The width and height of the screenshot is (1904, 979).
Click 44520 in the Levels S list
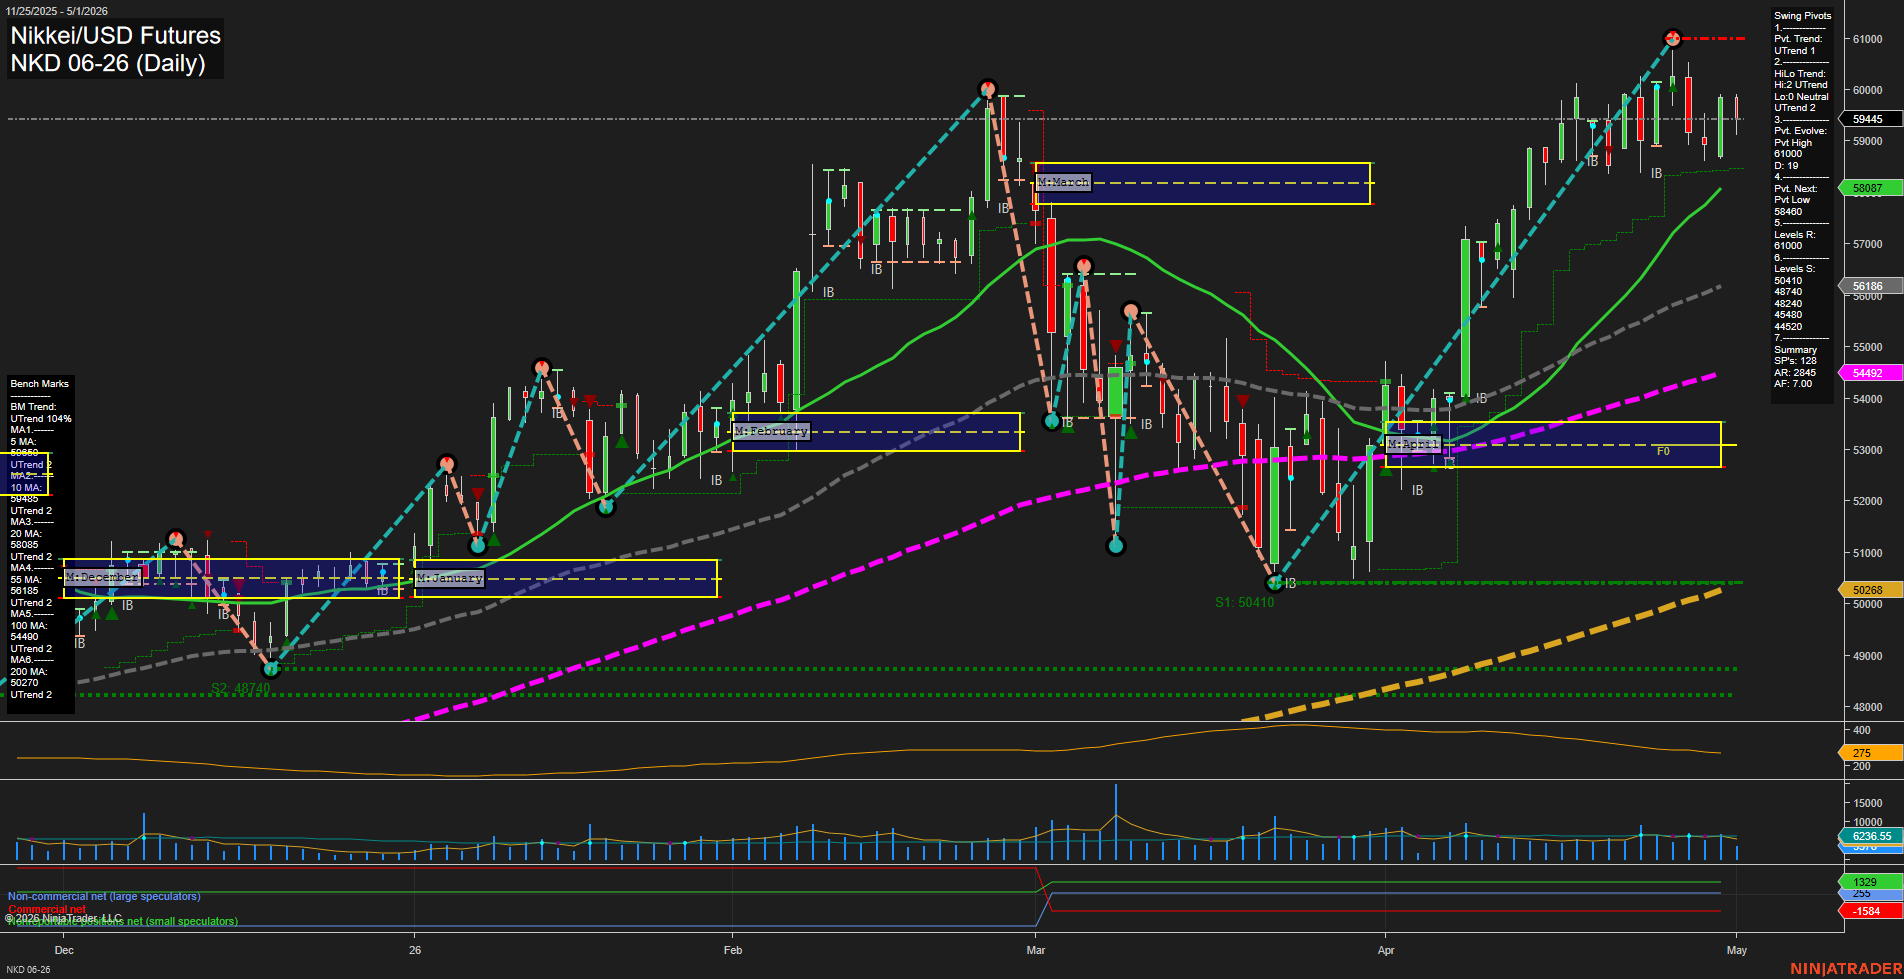1788,327
